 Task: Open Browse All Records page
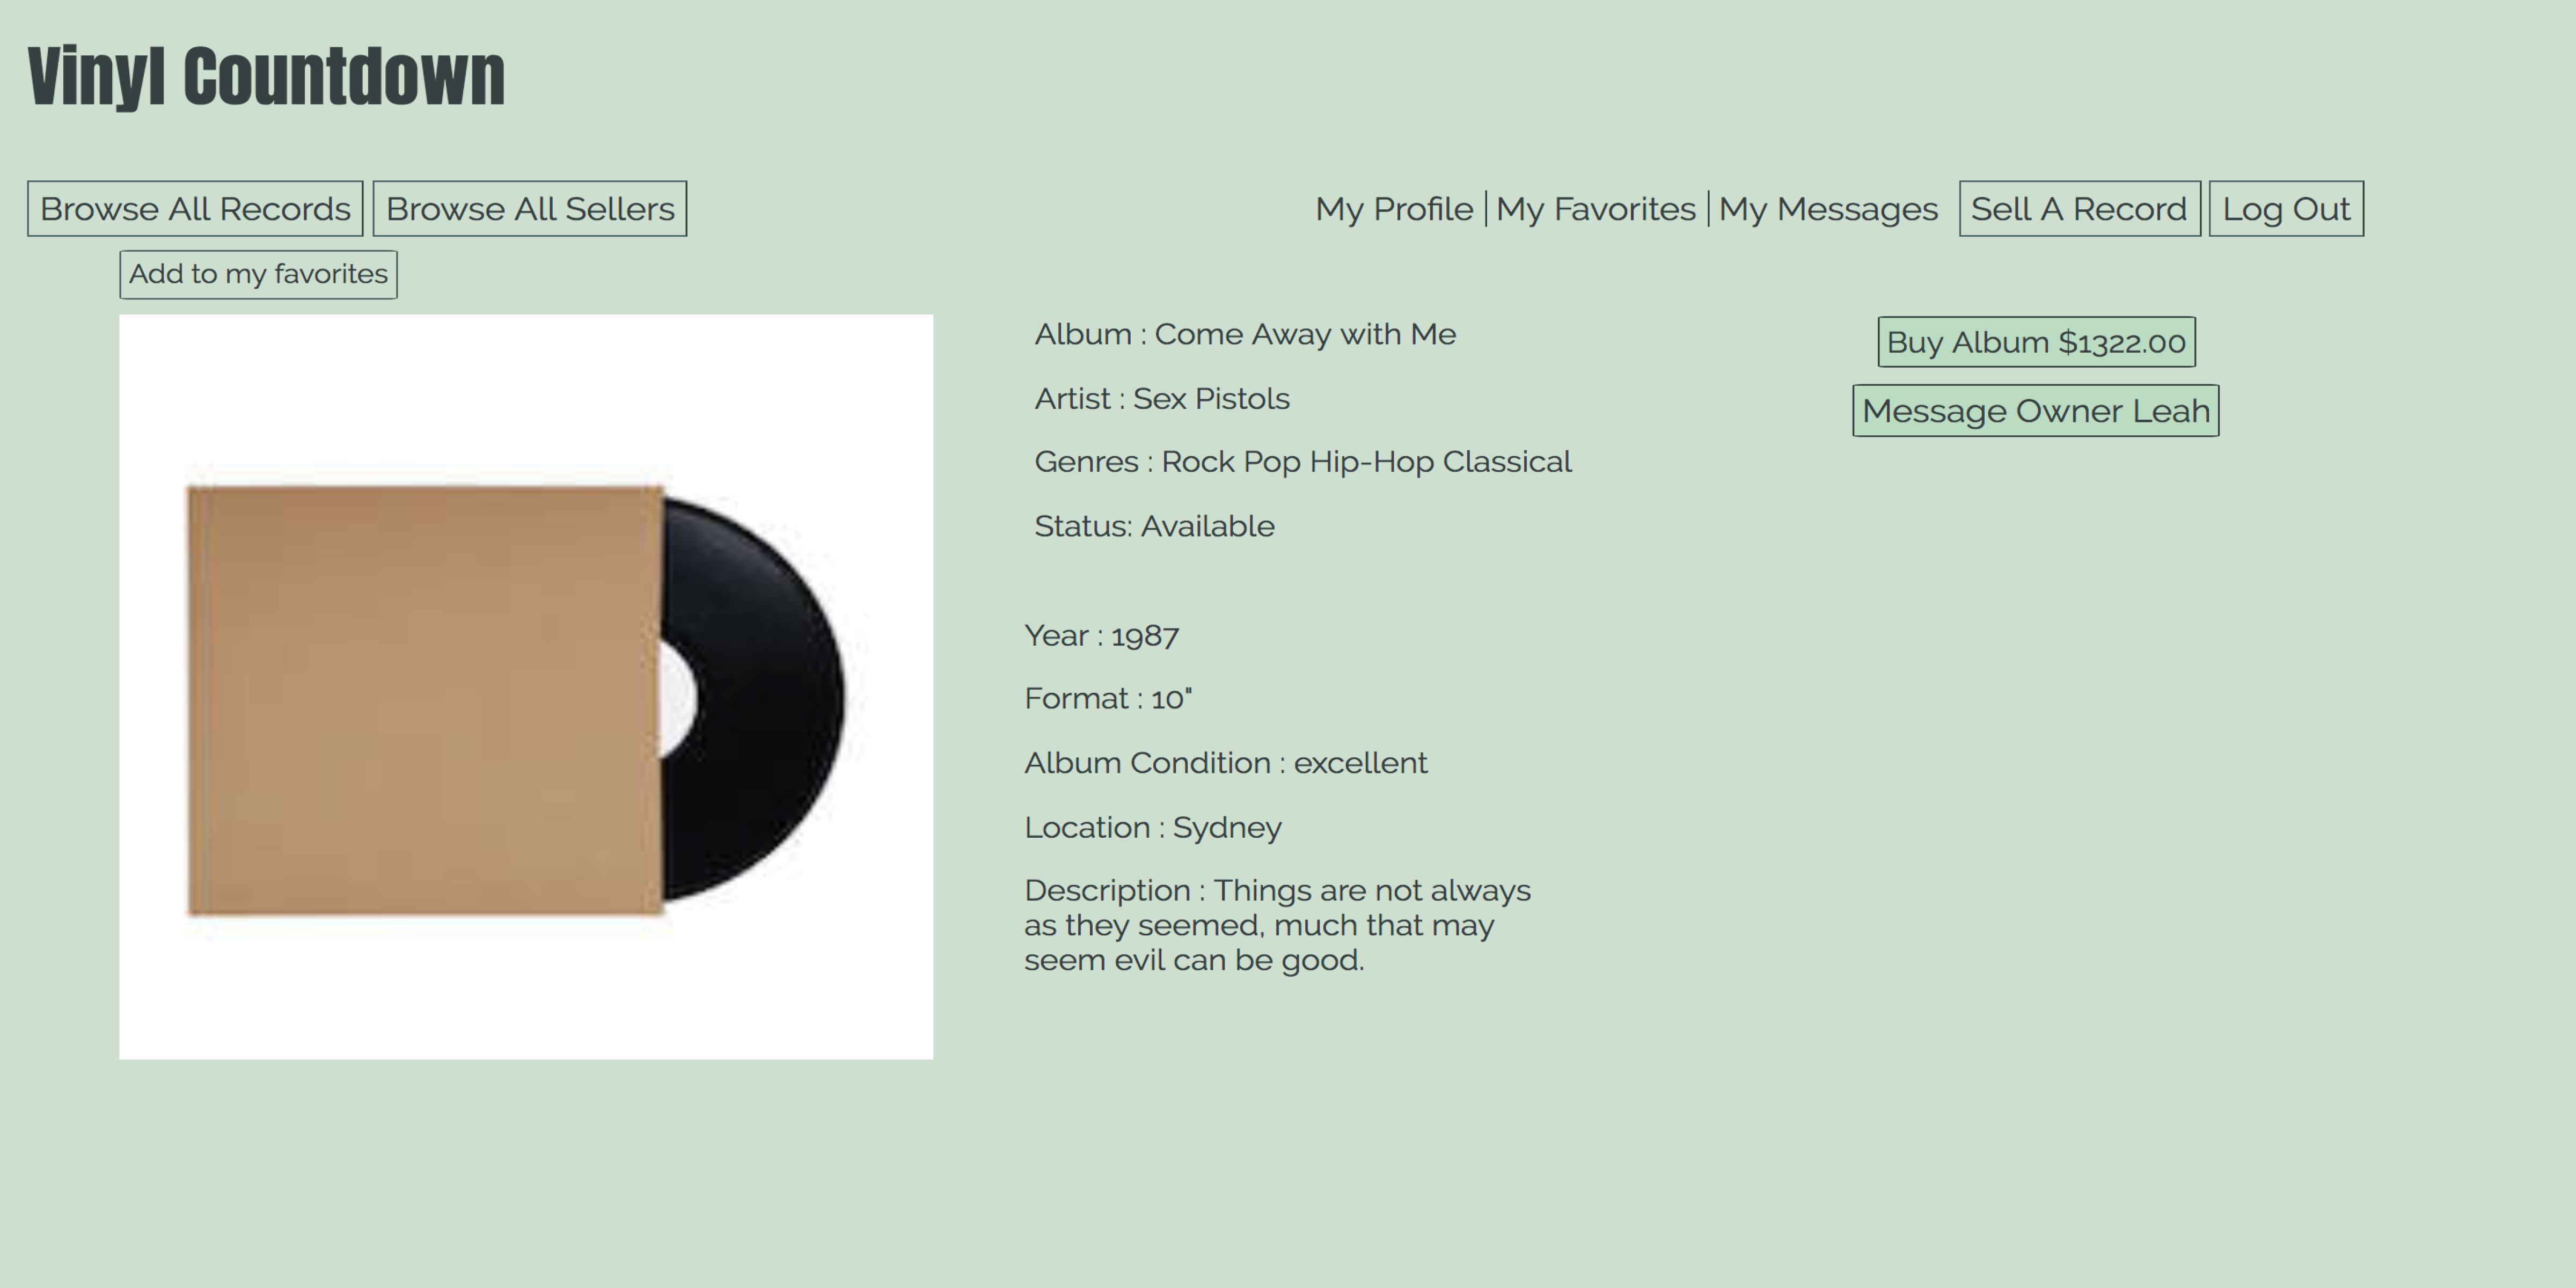(195, 209)
